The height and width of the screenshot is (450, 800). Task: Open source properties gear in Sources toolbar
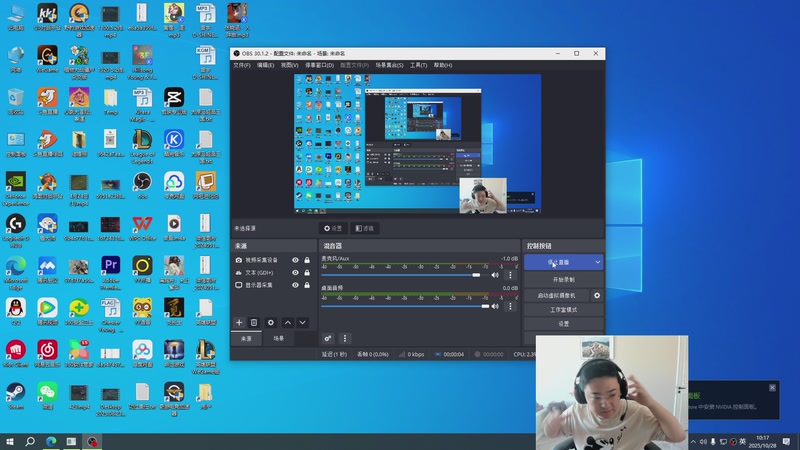(271, 322)
